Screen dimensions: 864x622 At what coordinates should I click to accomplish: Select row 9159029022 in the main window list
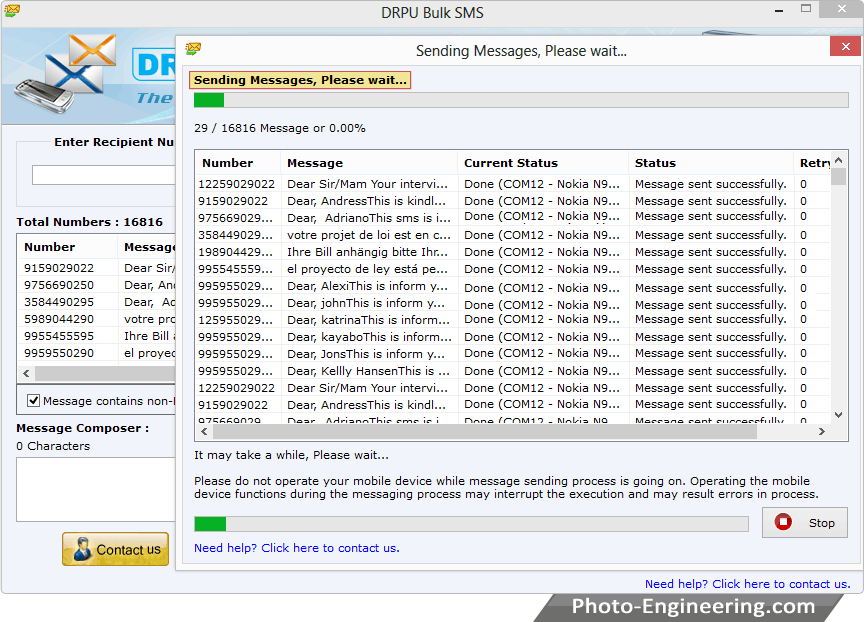pyautogui.click(x=97, y=268)
